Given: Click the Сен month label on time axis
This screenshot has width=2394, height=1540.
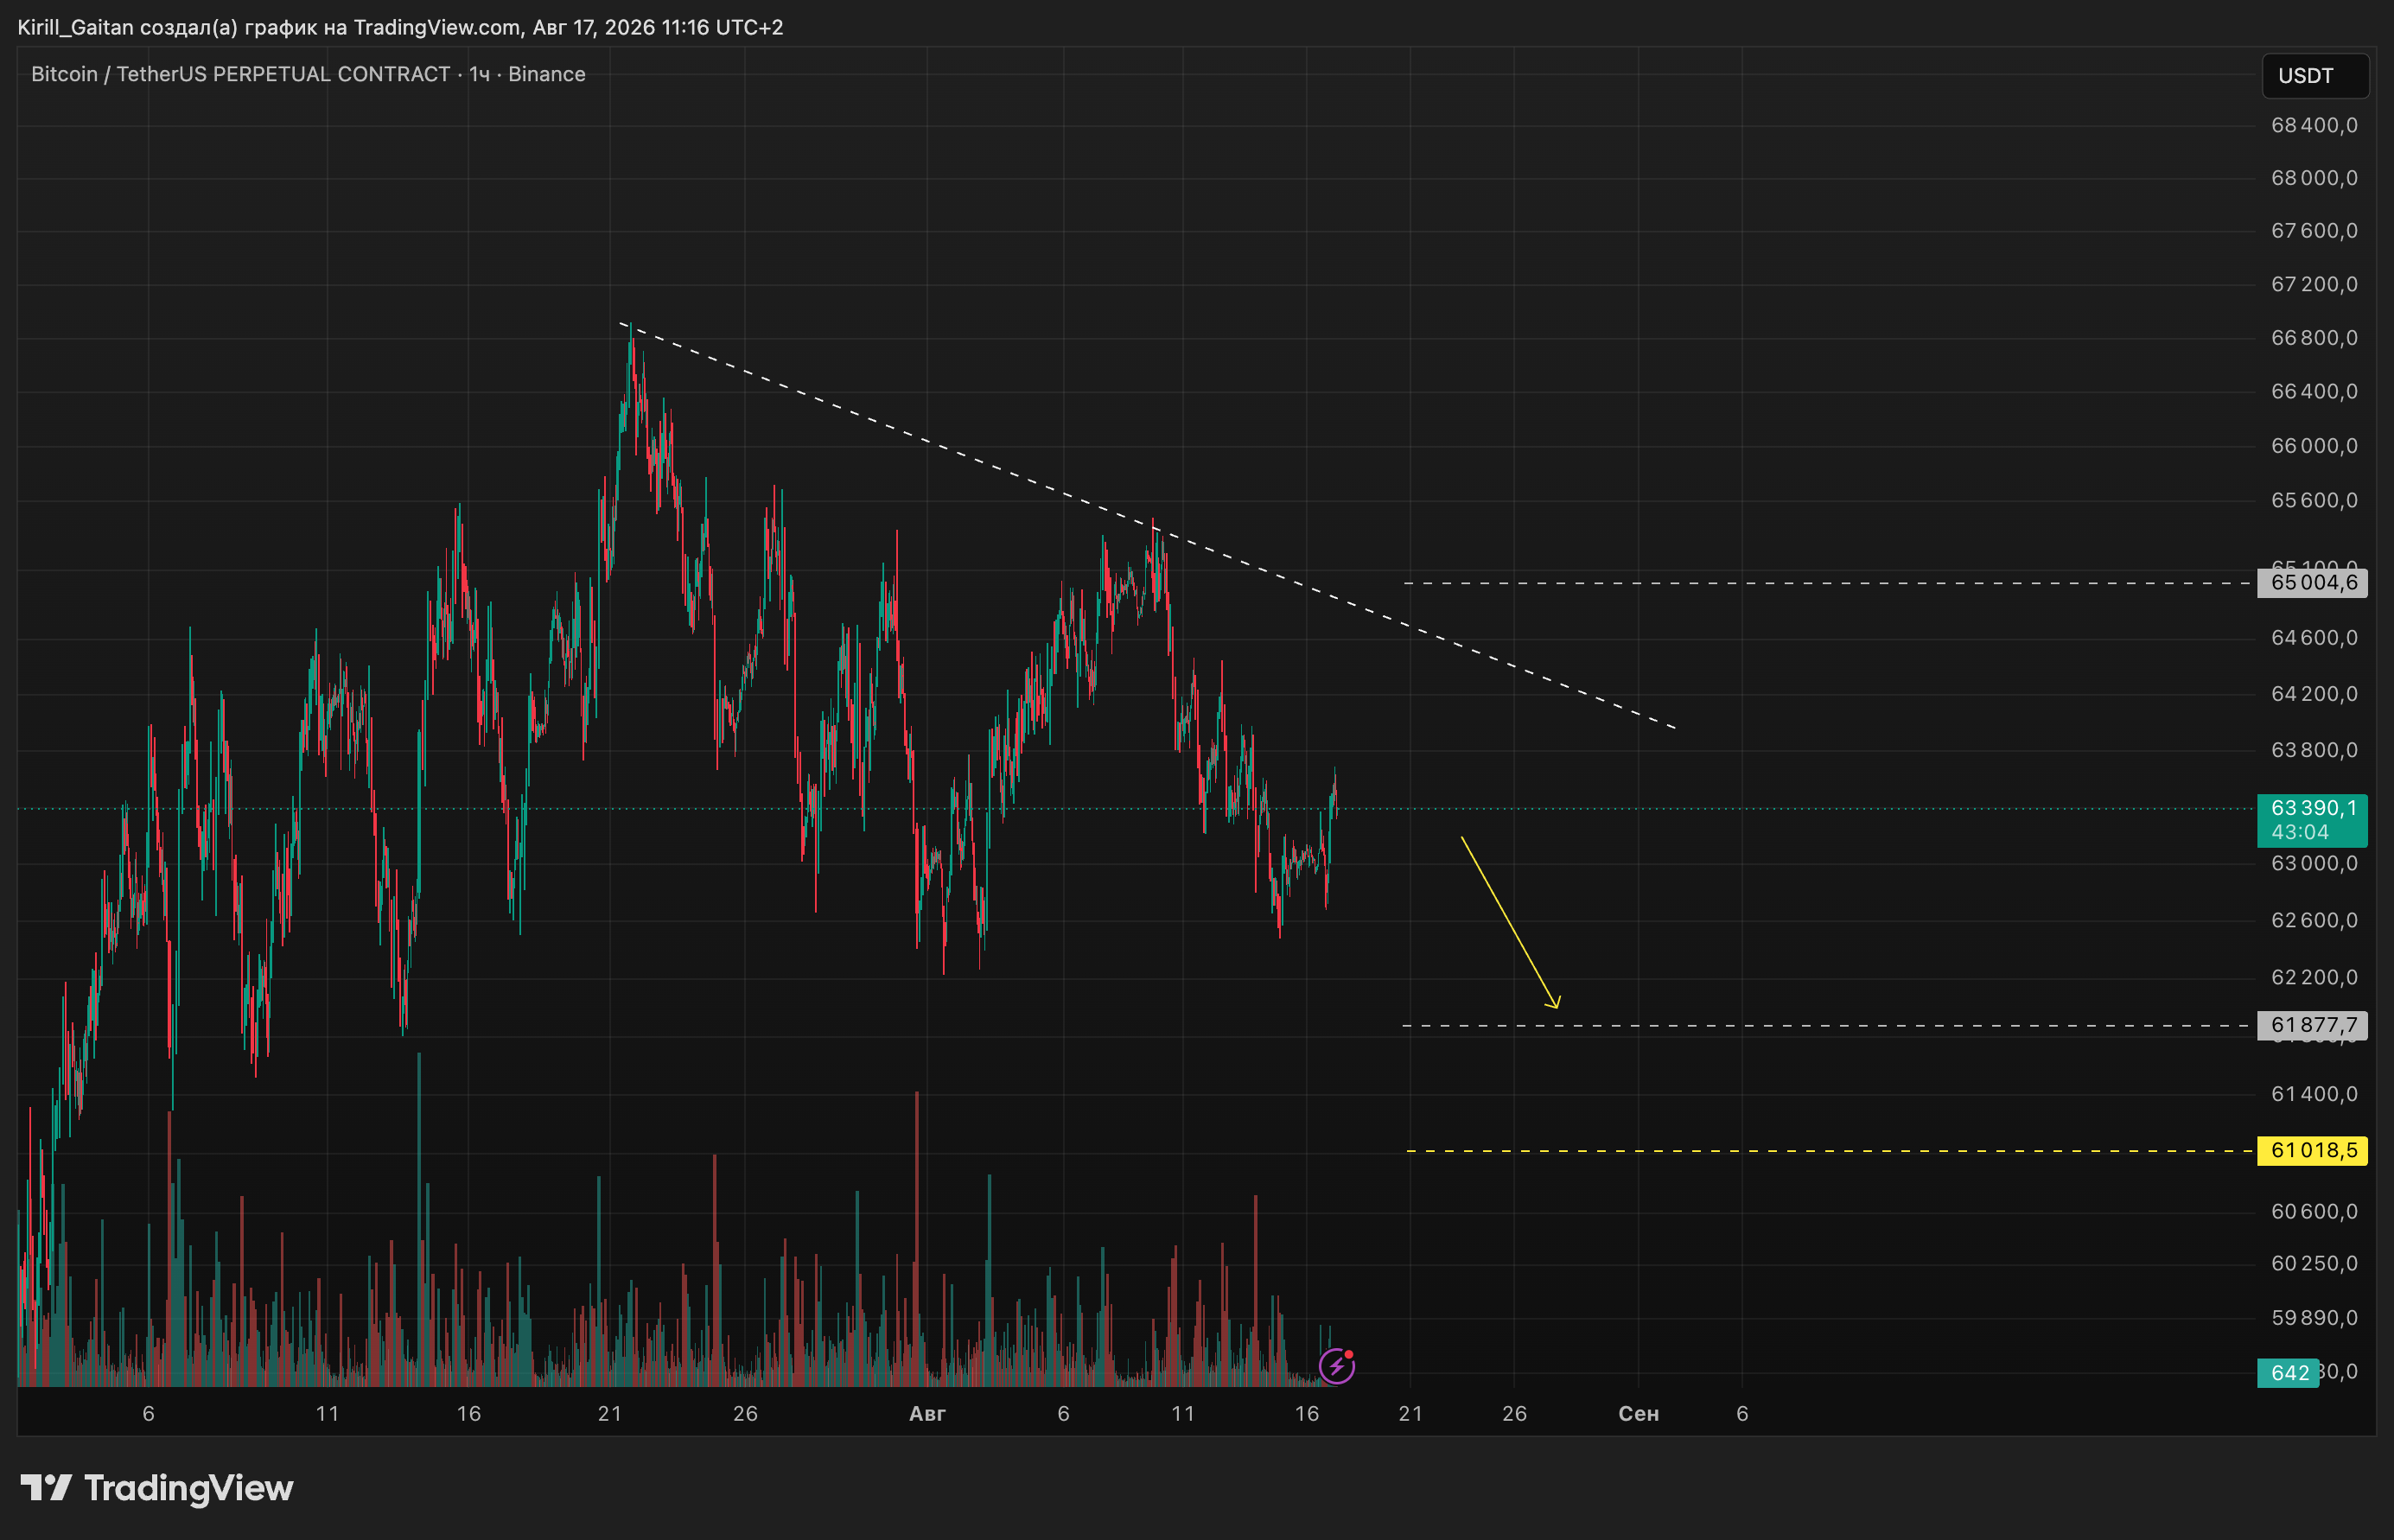Looking at the screenshot, I should coord(1638,1414).
